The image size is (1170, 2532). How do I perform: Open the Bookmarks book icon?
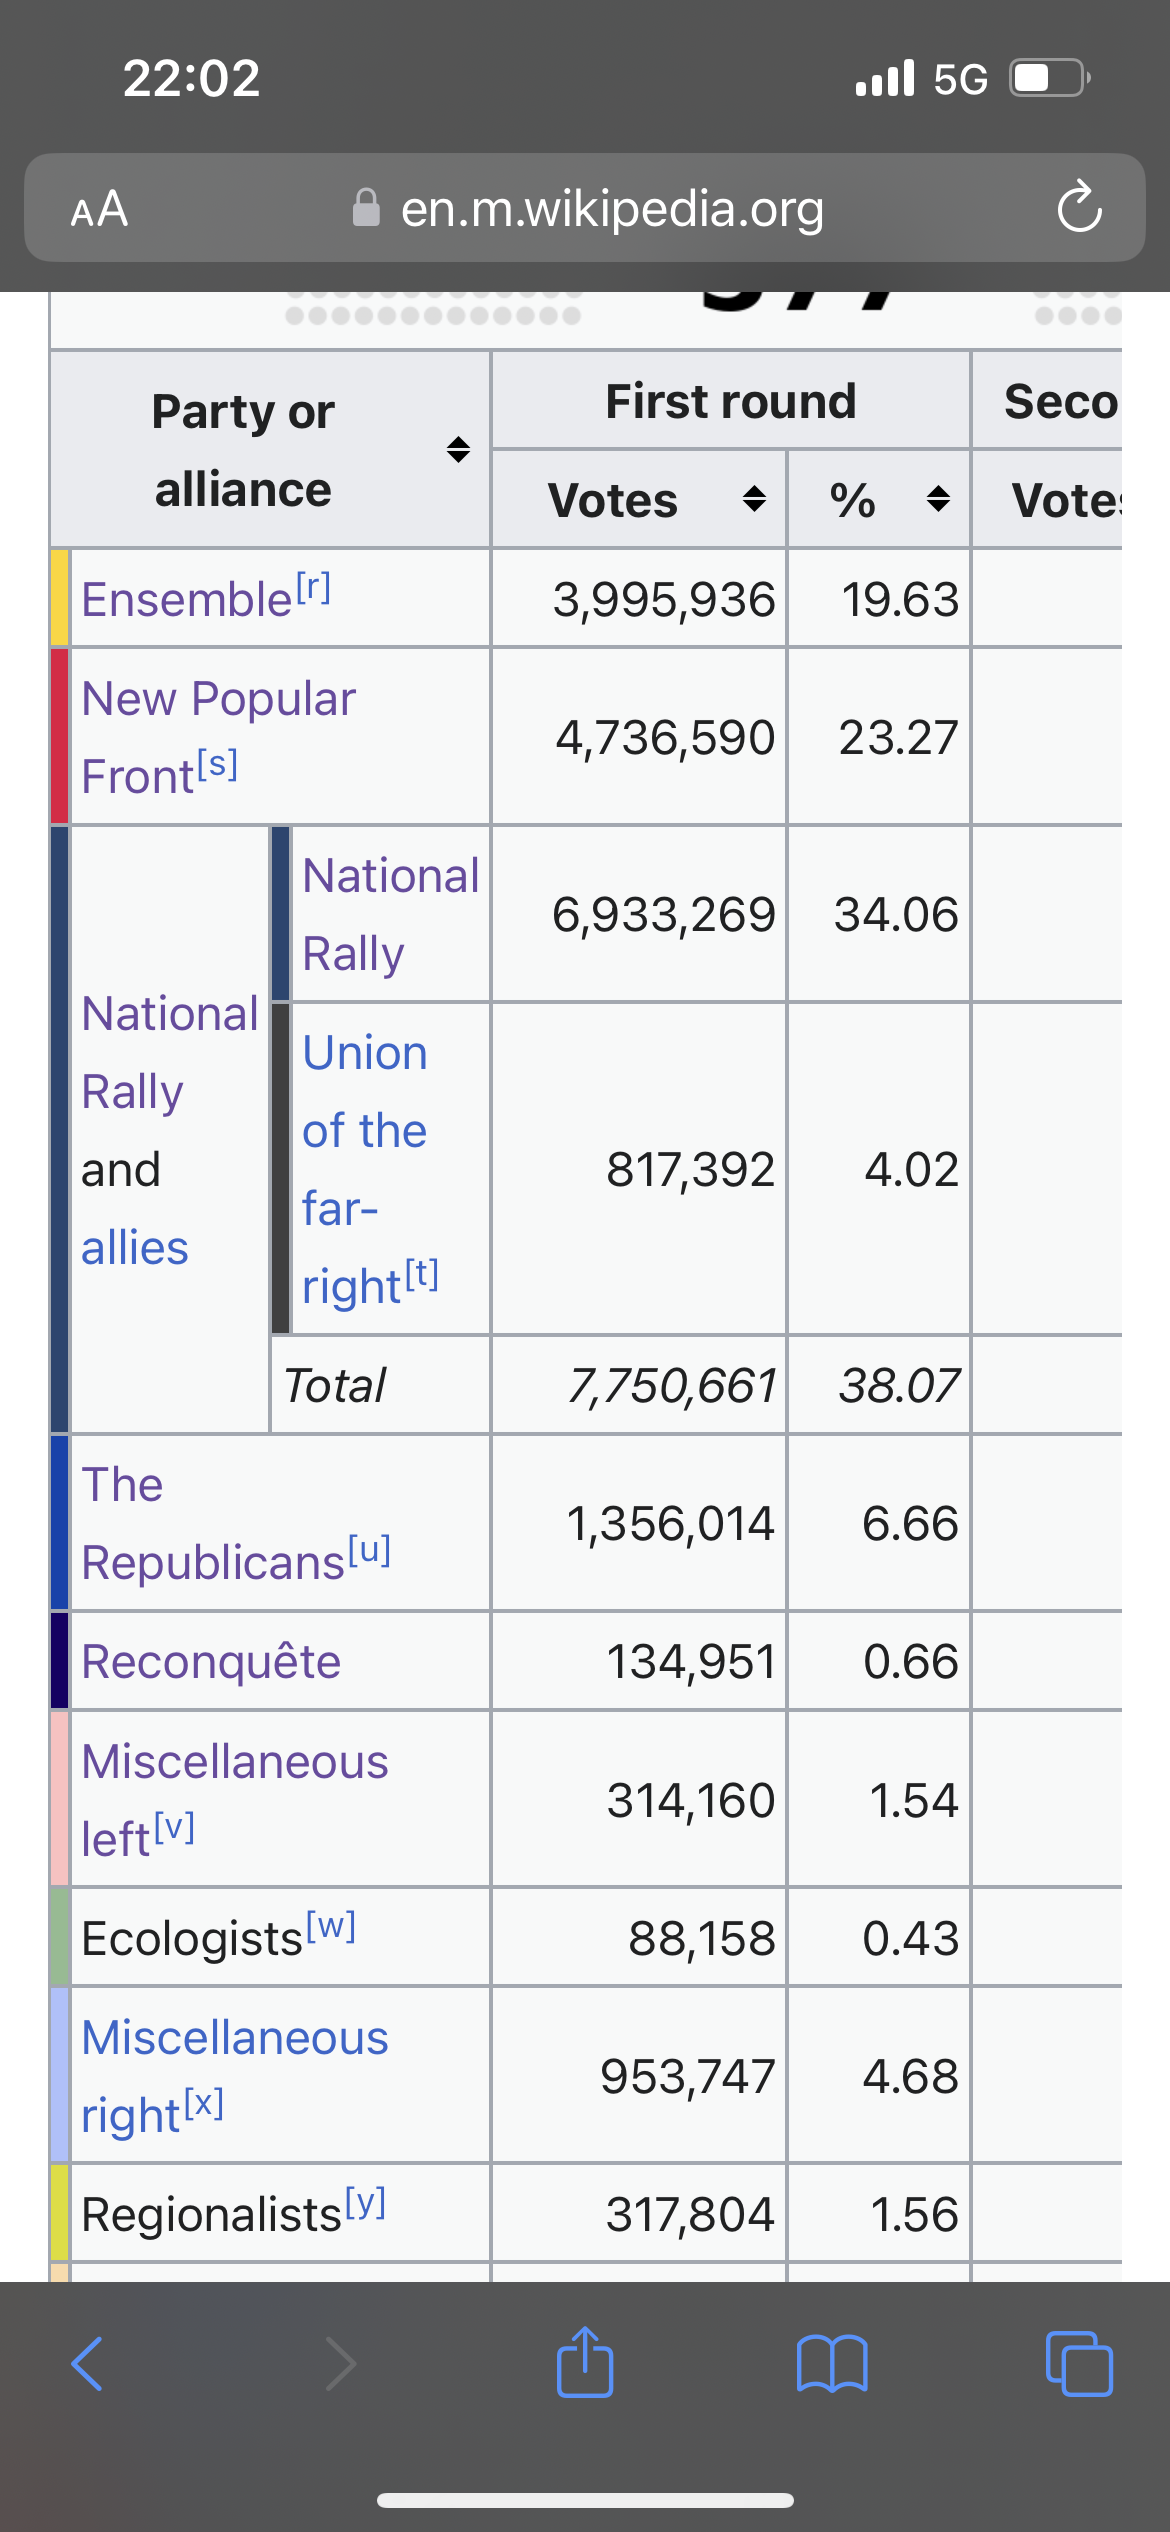pyautogui.click(x=832, y=2364)
